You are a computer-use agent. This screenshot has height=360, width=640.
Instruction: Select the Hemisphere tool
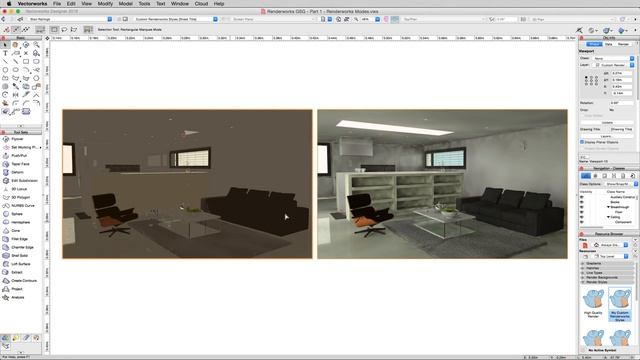[21, 222]
